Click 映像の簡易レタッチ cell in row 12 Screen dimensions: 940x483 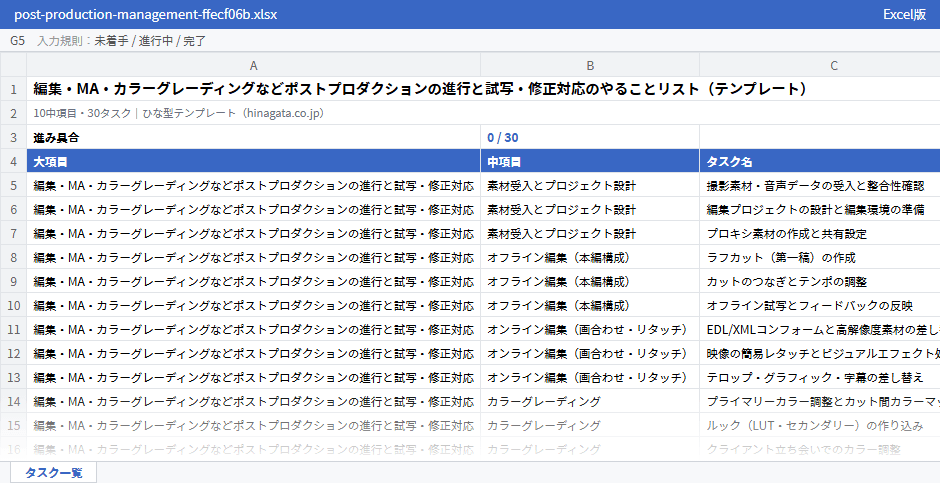point(820,353)
